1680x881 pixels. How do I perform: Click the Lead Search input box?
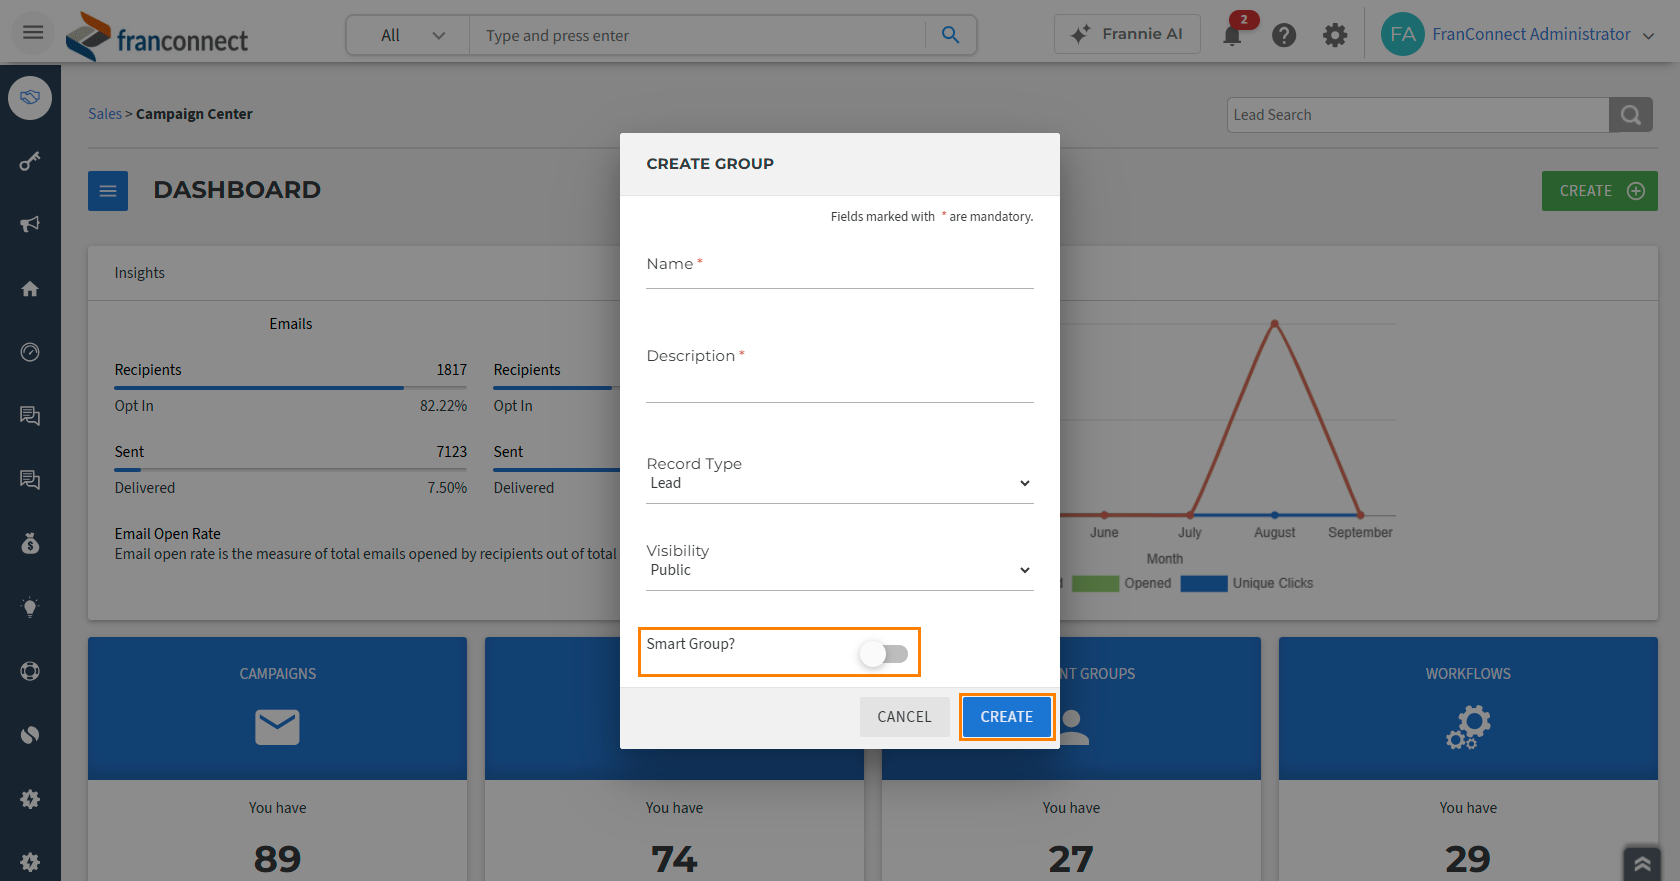(x=1418, y=115)
